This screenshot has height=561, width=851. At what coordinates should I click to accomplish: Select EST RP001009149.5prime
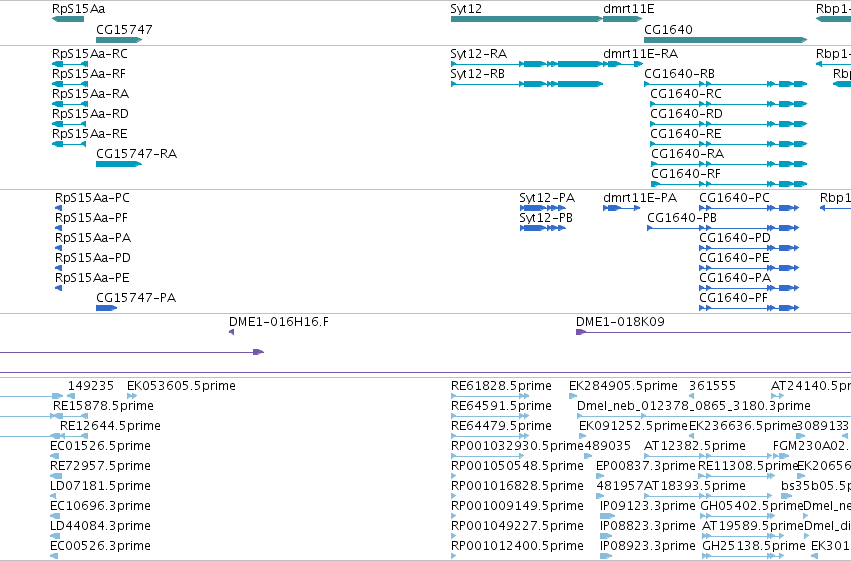[517, 506]
